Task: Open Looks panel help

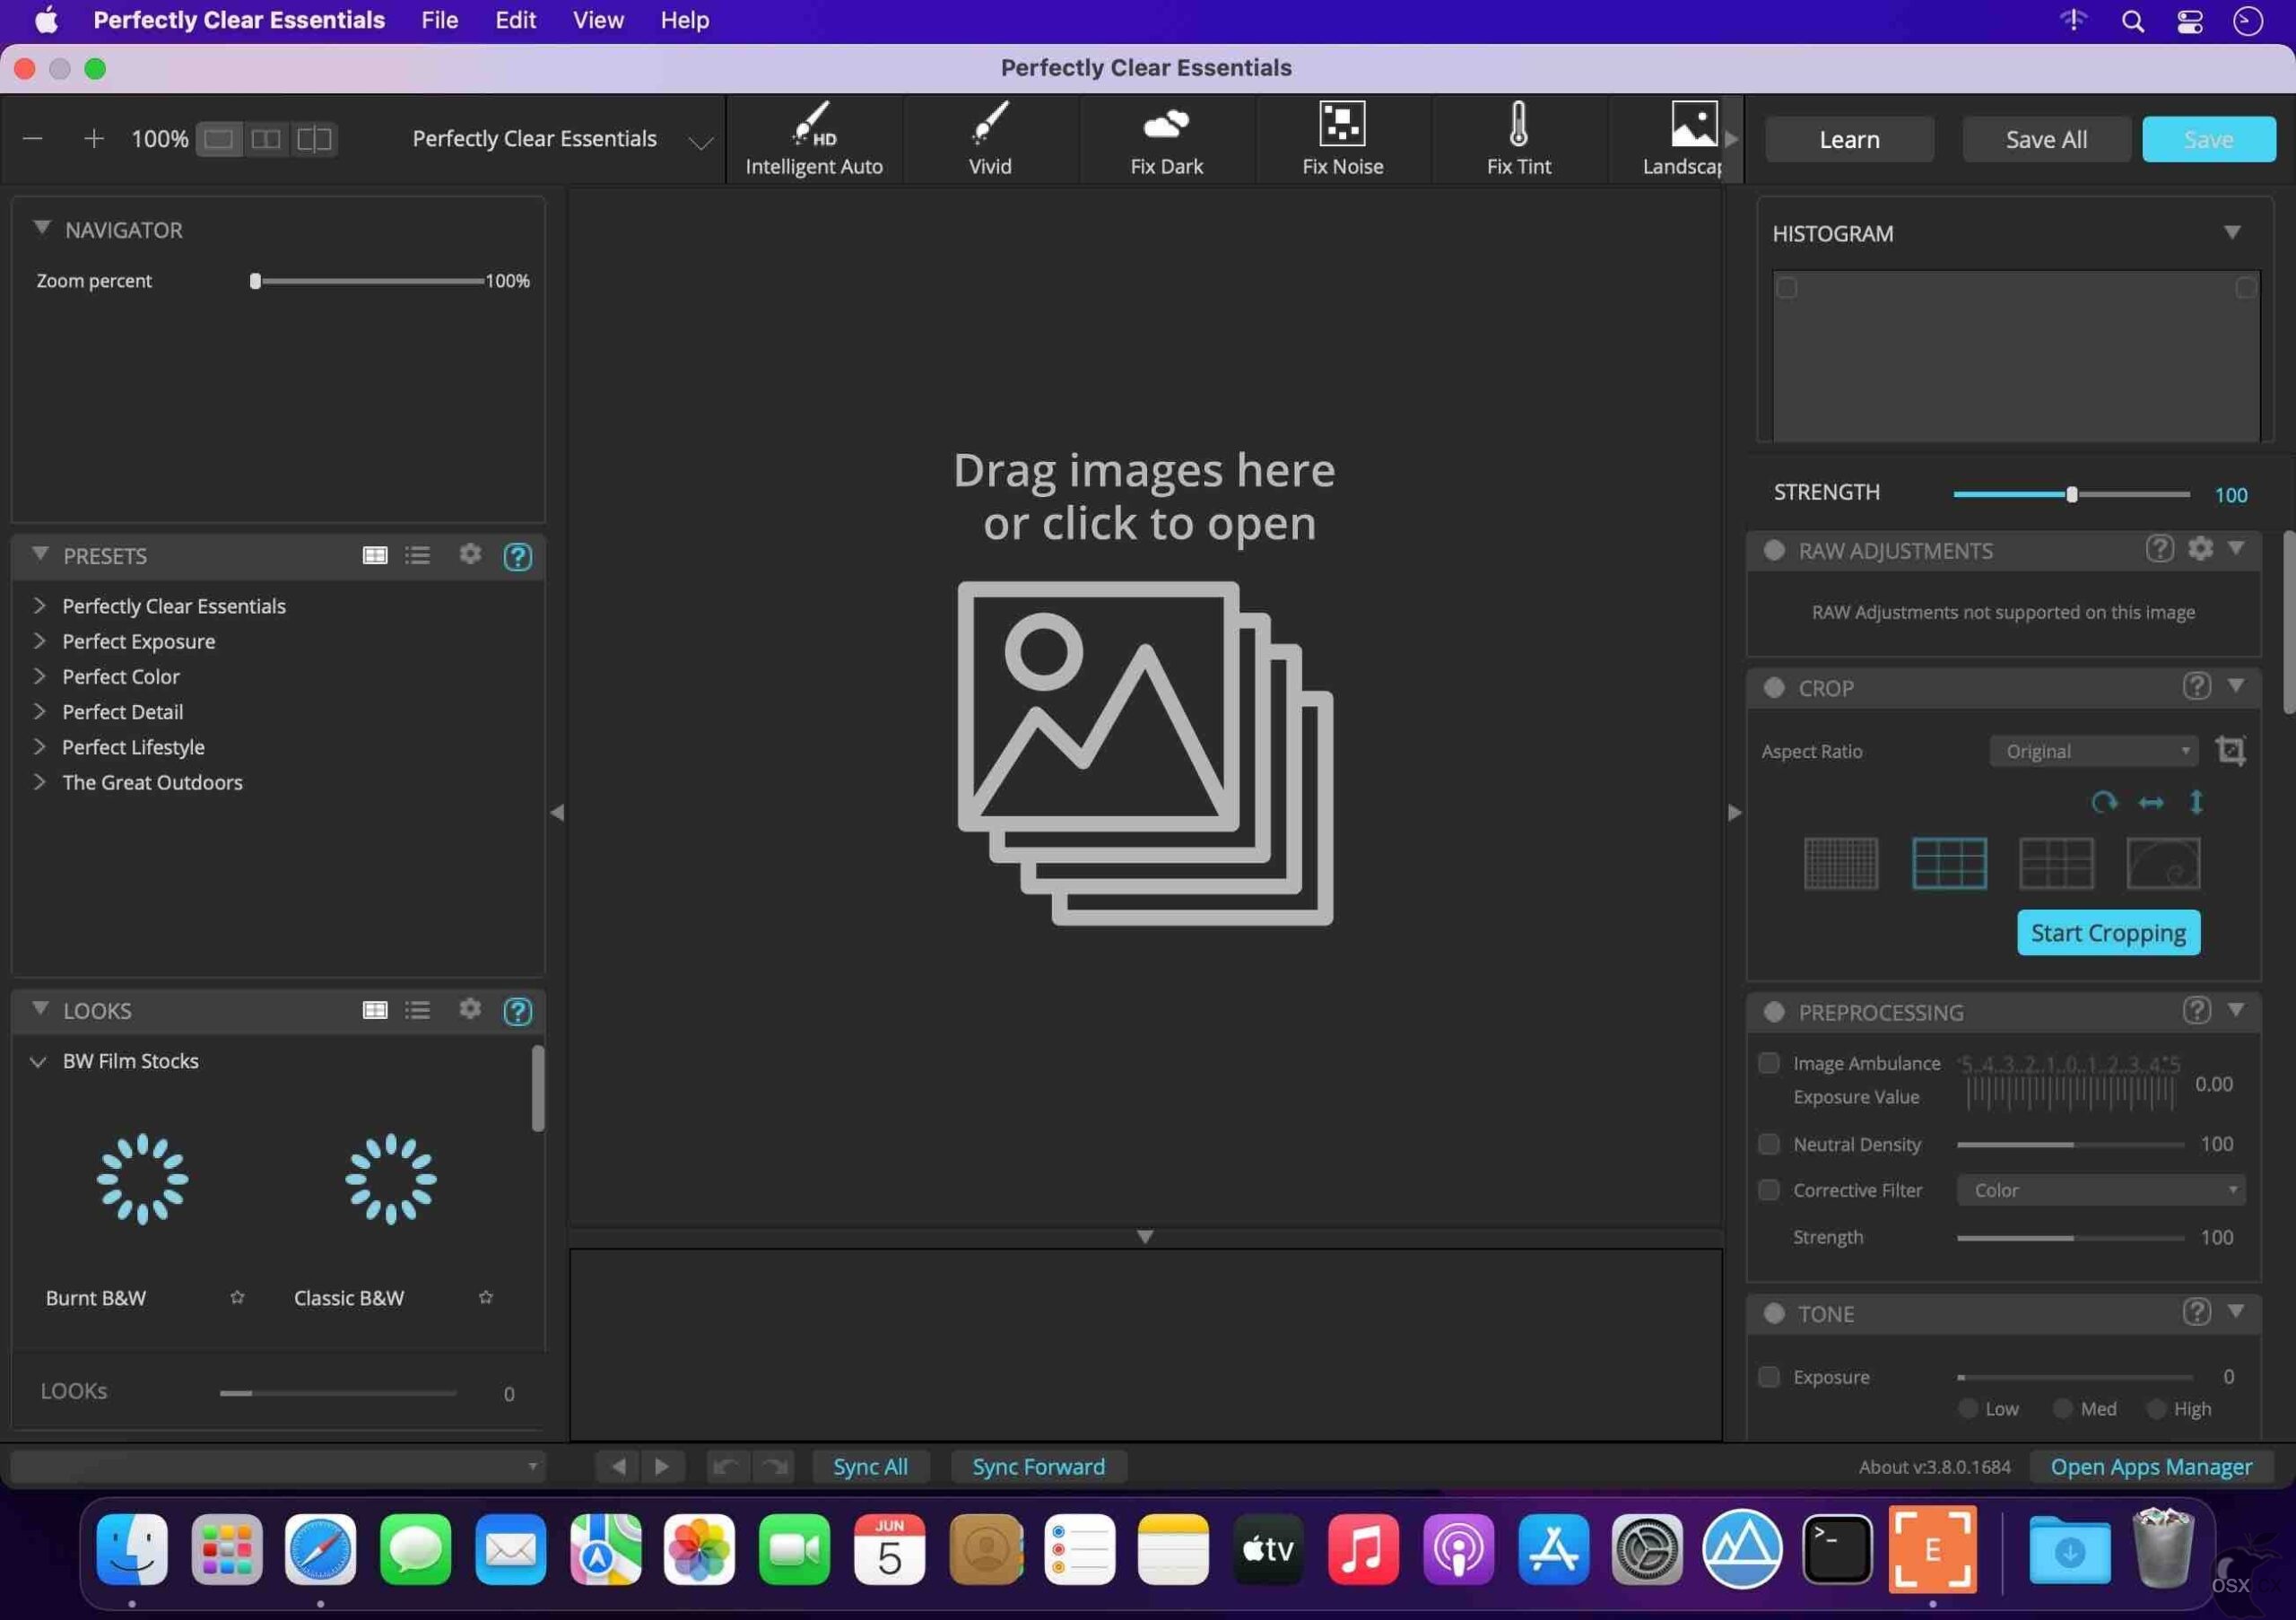Action: pos(517,1011)
